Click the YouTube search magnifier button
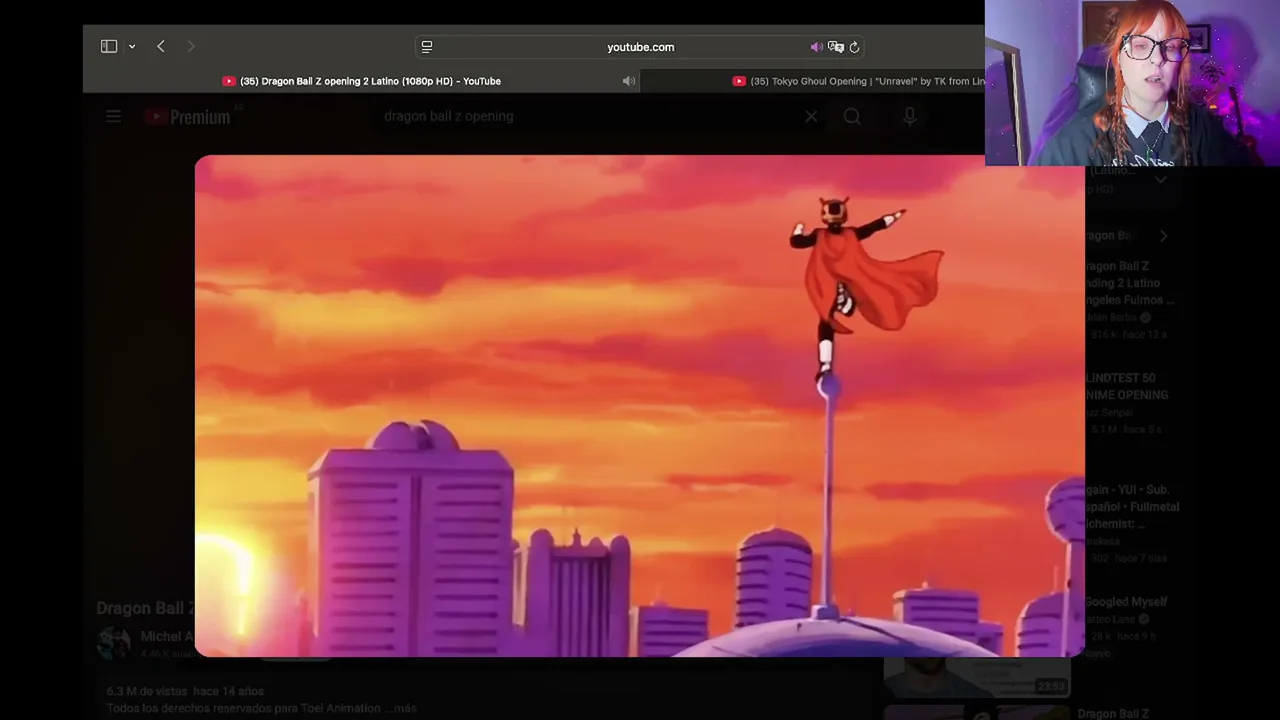The height and width of the screenshot is (720, 1280). coord(852,117)
